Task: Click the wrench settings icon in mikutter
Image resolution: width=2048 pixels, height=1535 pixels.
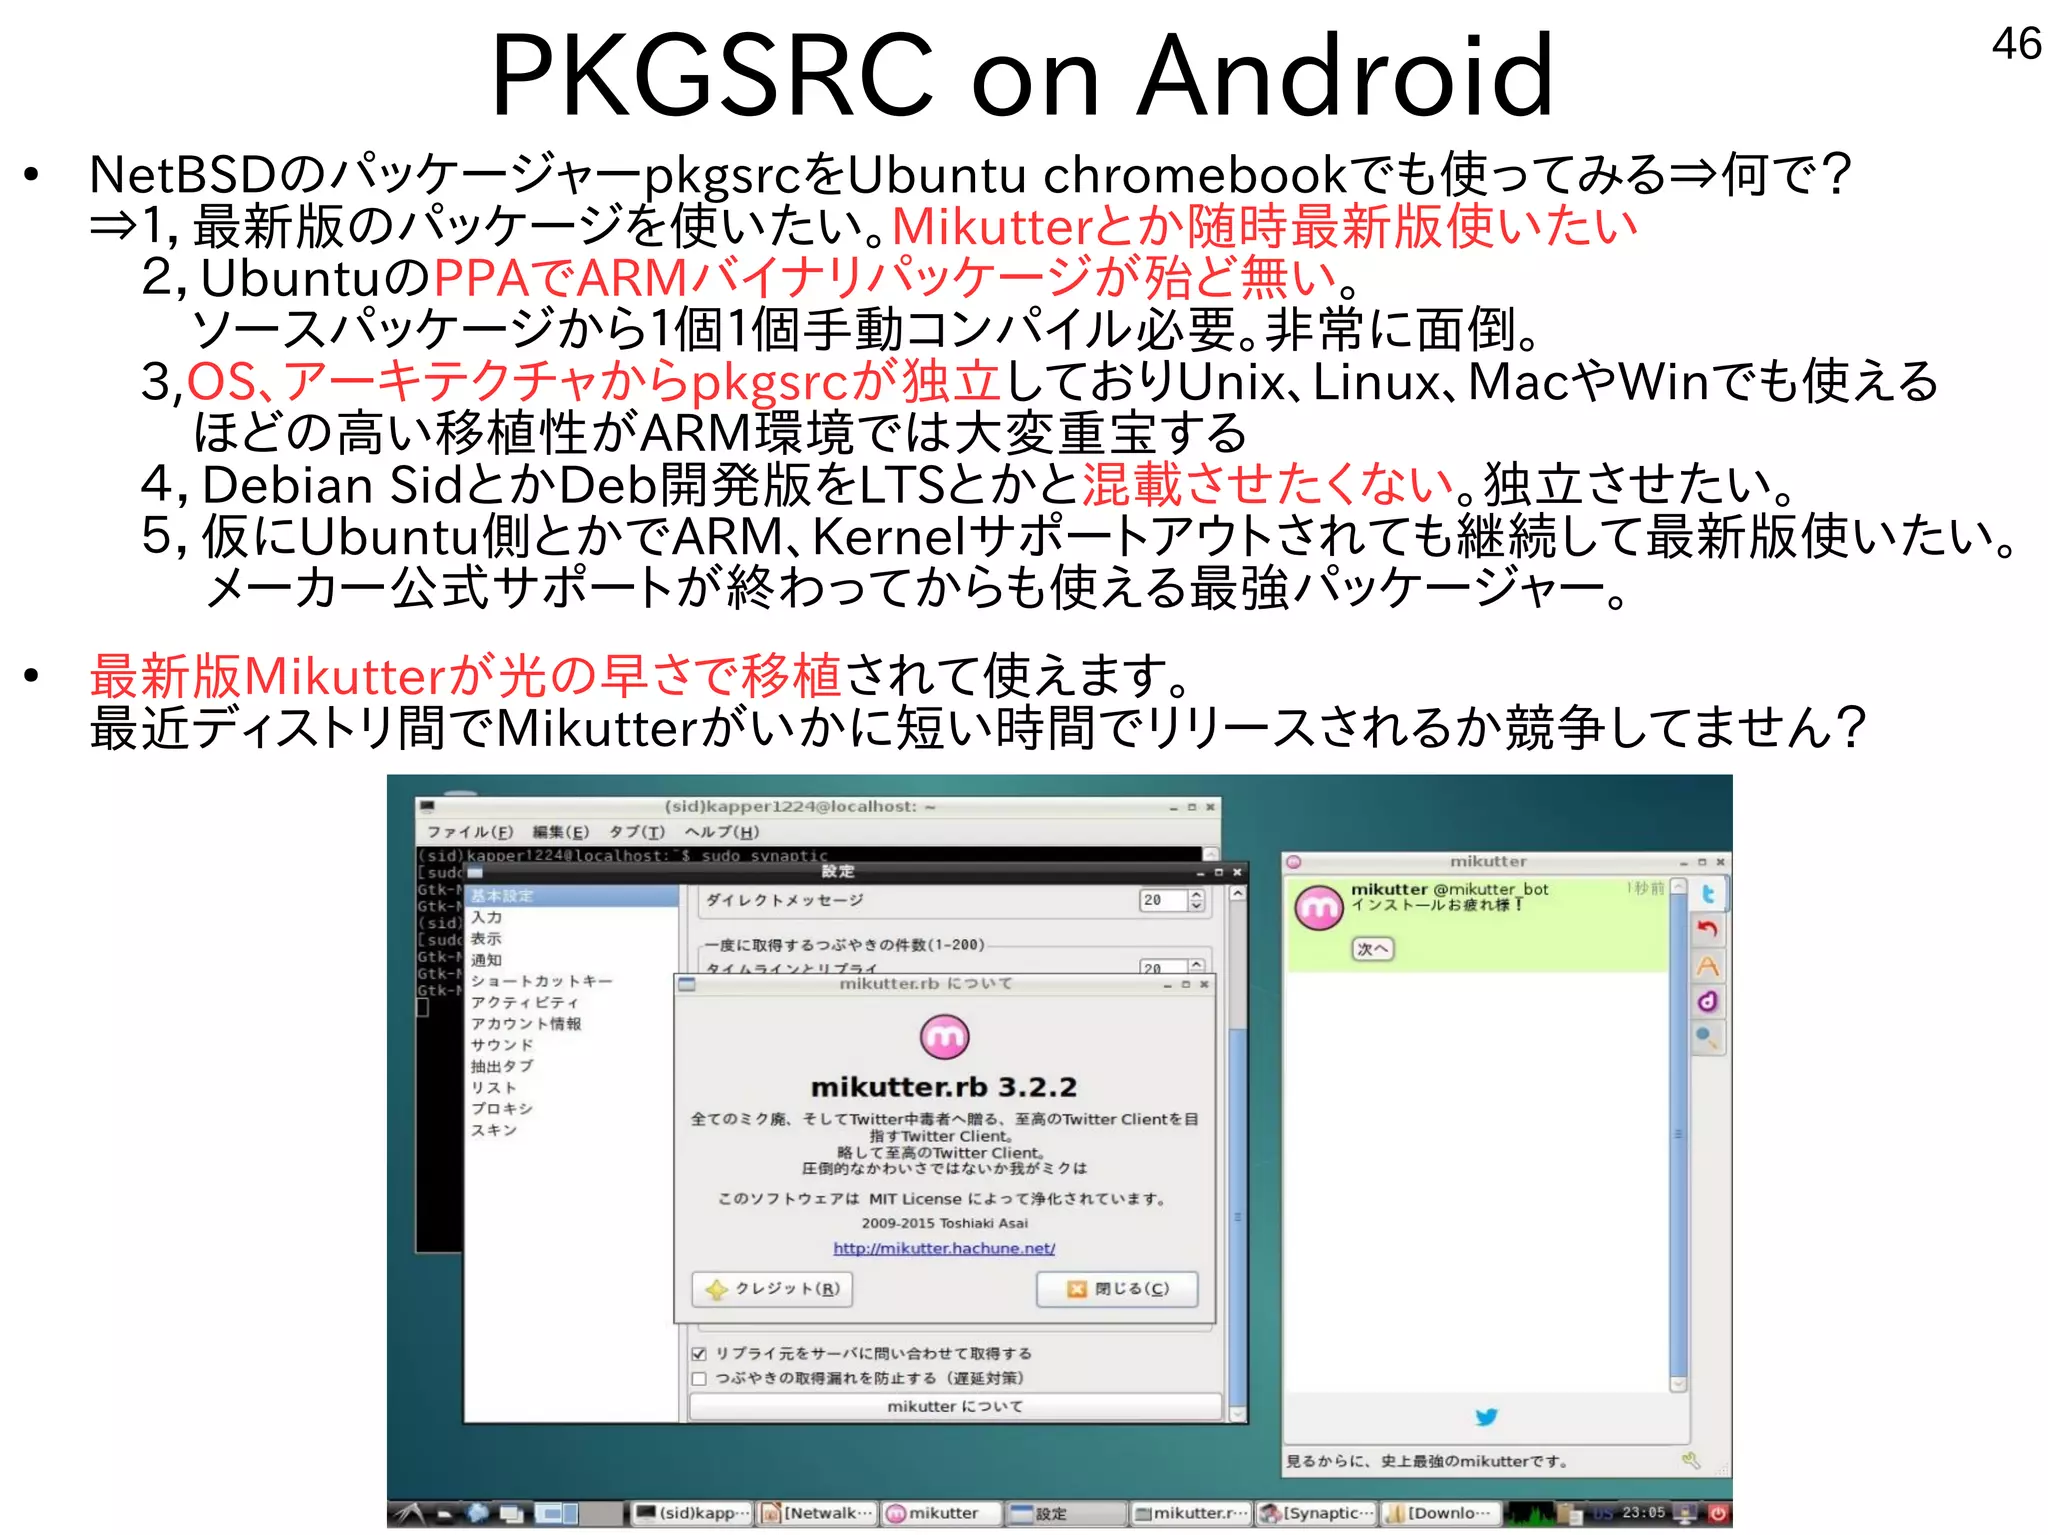Action: click(x=1691, y=1461)
